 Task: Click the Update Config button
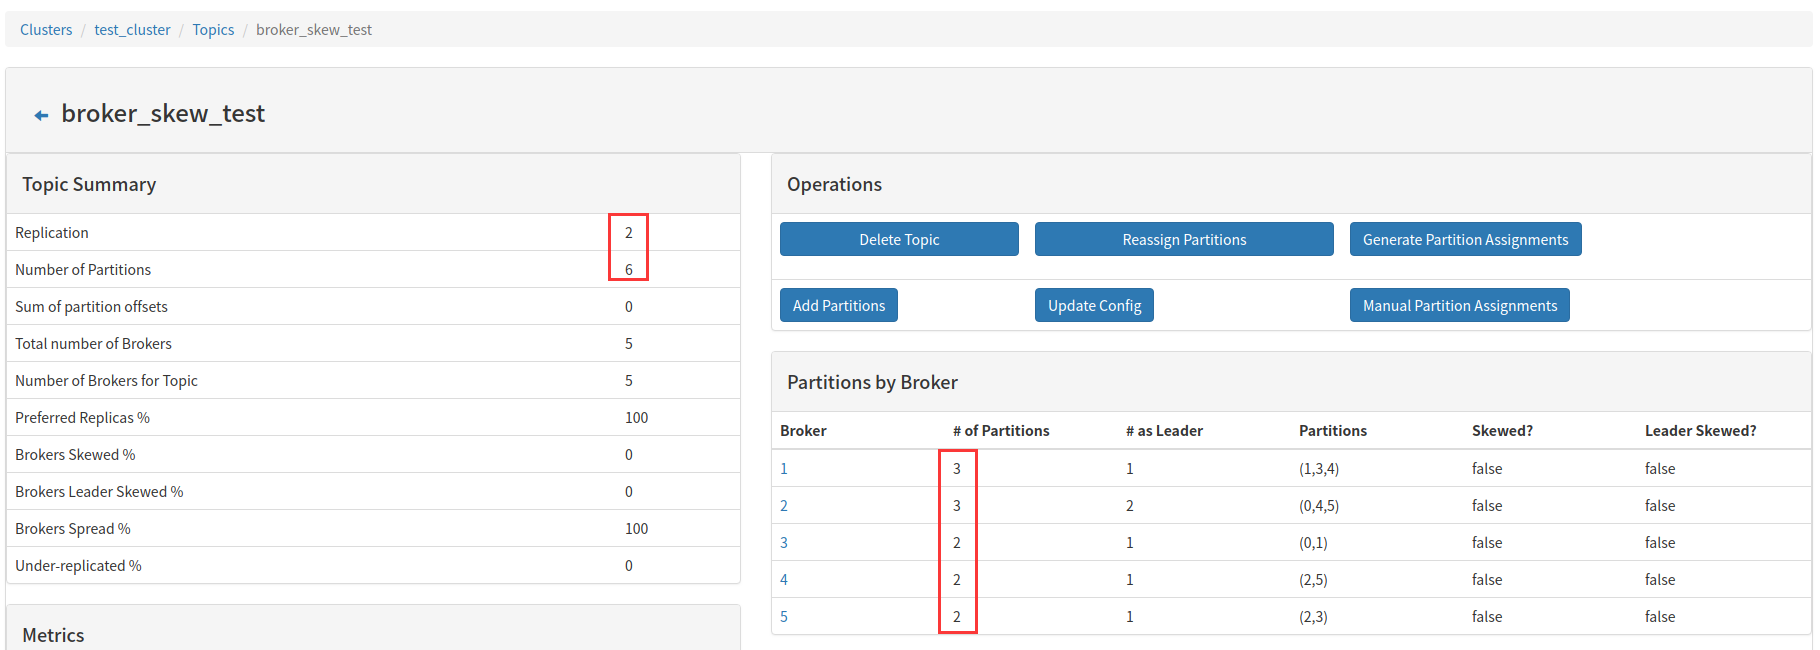(1094, 305)
